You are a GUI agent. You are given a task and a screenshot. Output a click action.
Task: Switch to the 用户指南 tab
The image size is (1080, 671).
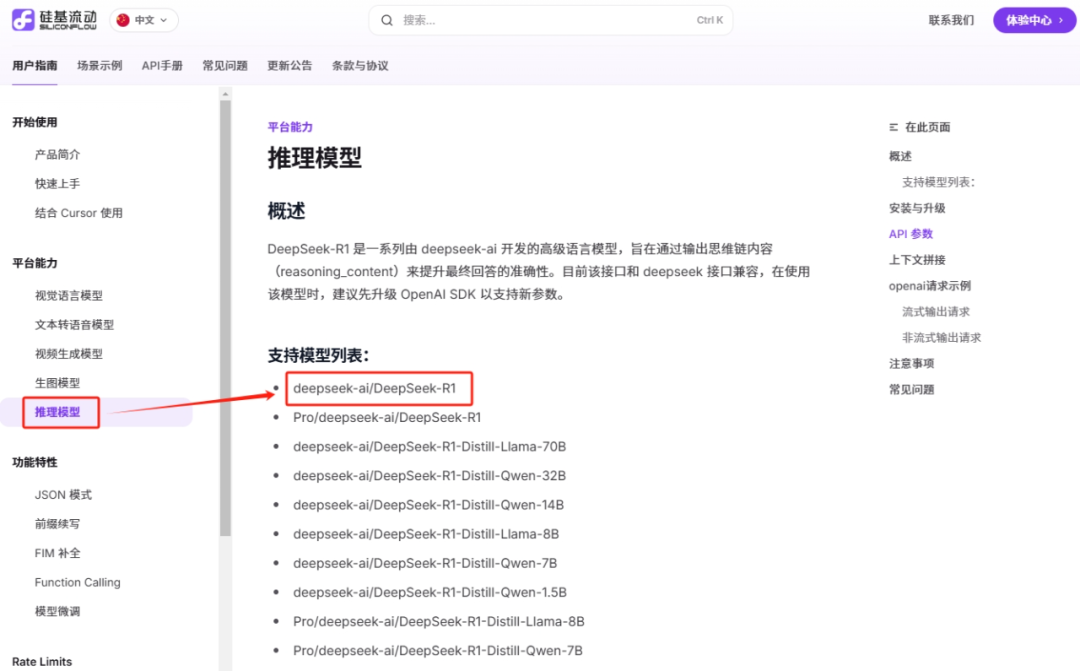click(x=34, y=65)
